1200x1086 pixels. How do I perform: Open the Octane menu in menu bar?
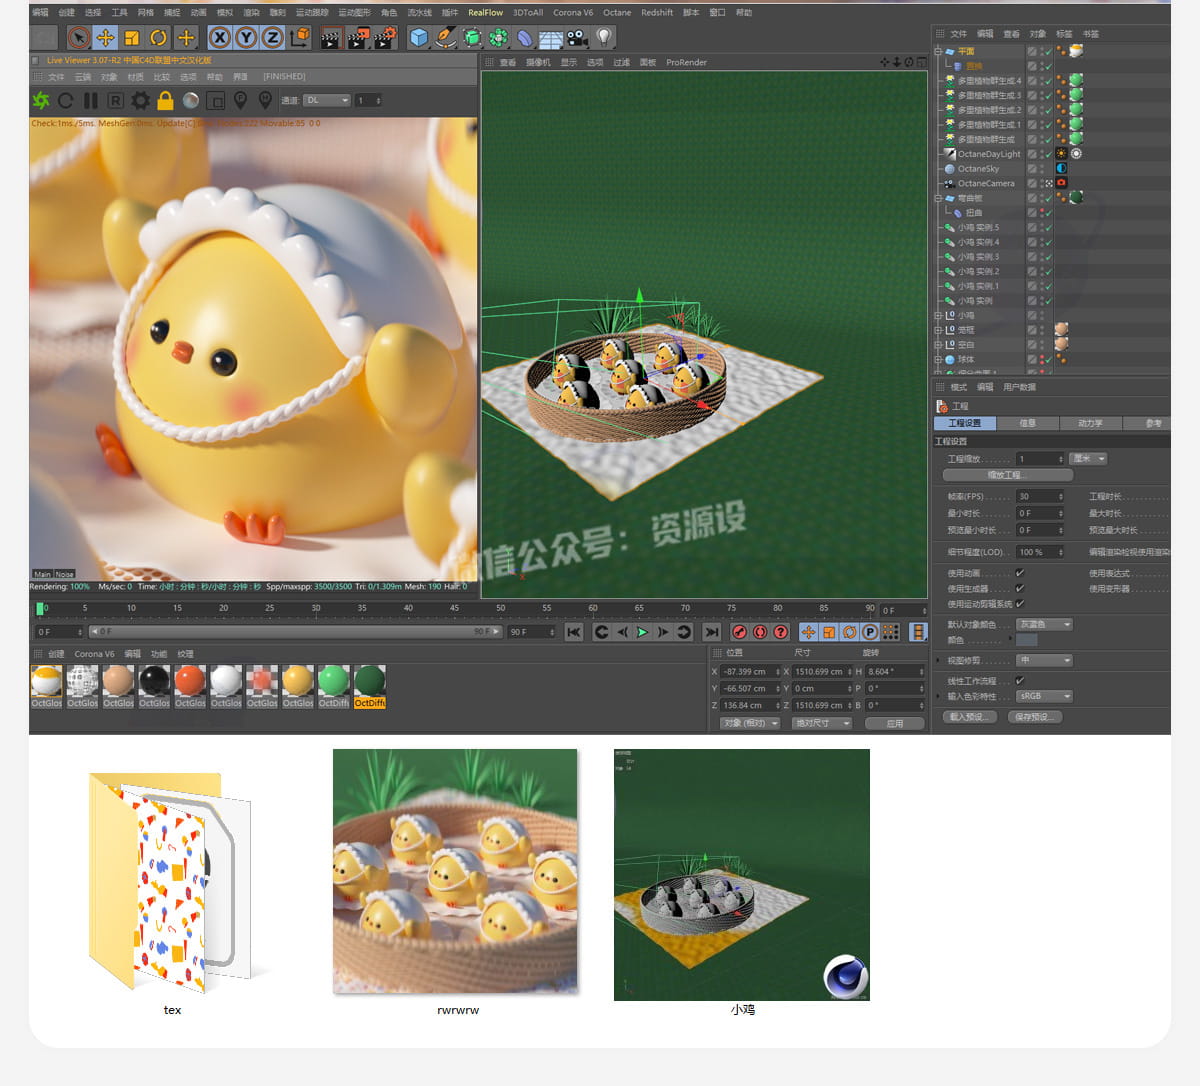coord(617,13)
